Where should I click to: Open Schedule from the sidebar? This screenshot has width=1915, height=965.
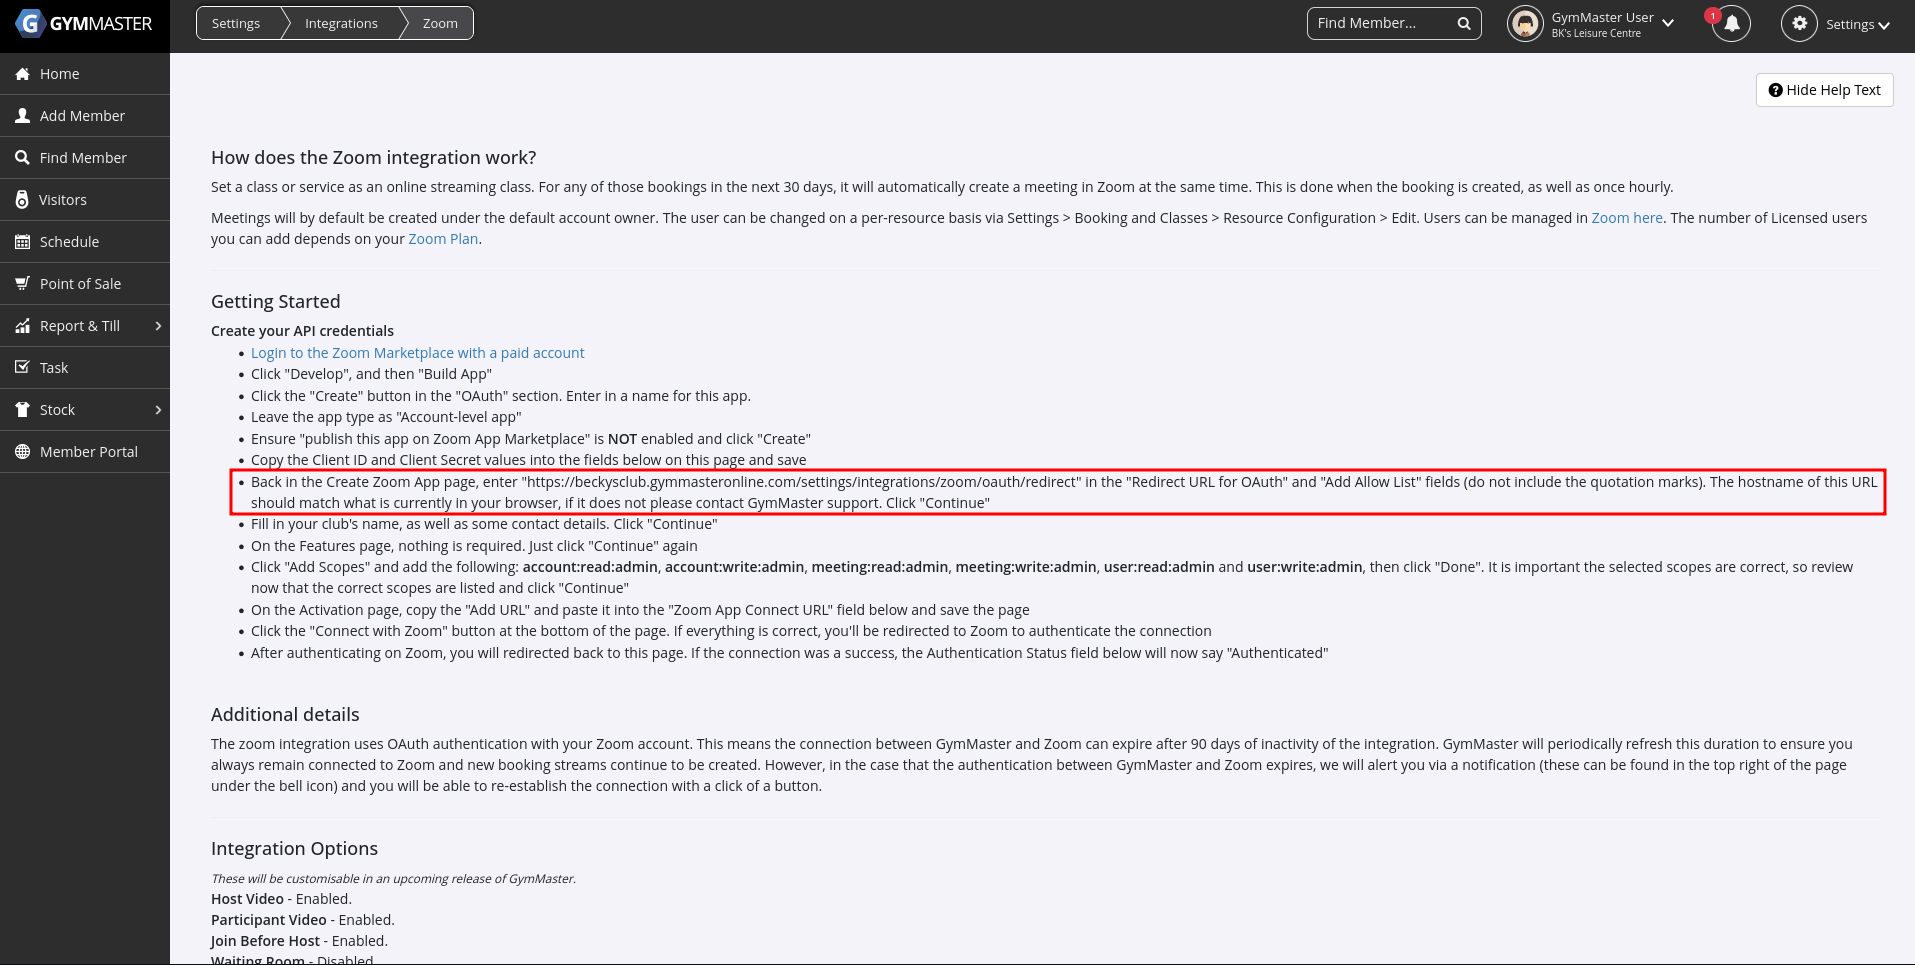click(x=69, y=242)
